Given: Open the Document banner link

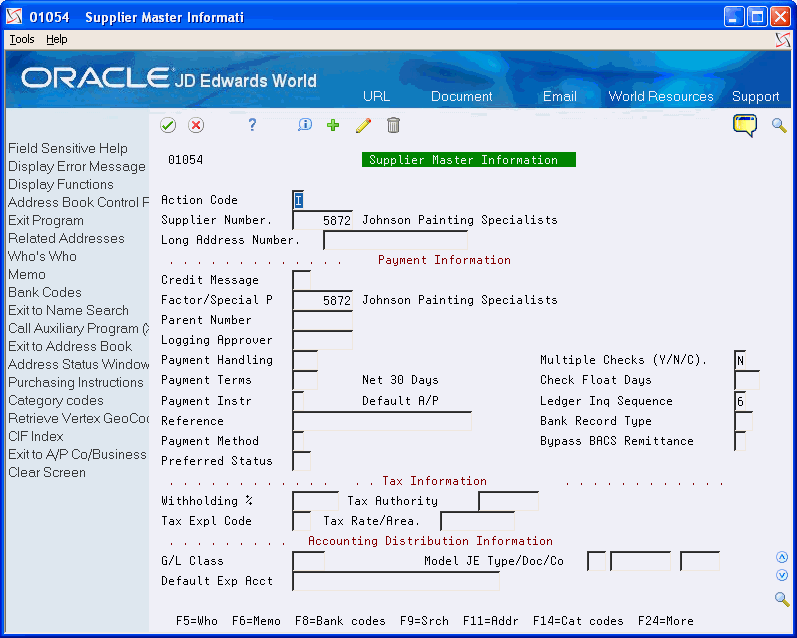Looking at the screenshot, I should pos(462,97).
